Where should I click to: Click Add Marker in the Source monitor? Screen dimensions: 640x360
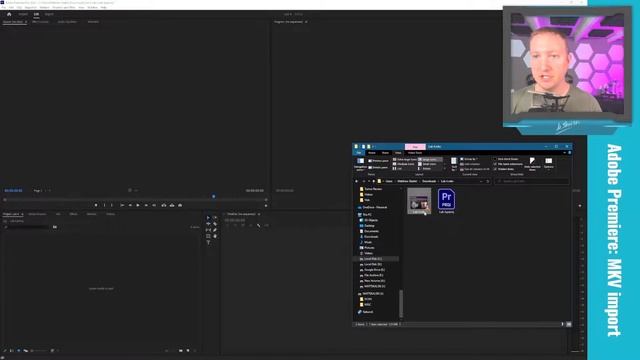point(96,205)
